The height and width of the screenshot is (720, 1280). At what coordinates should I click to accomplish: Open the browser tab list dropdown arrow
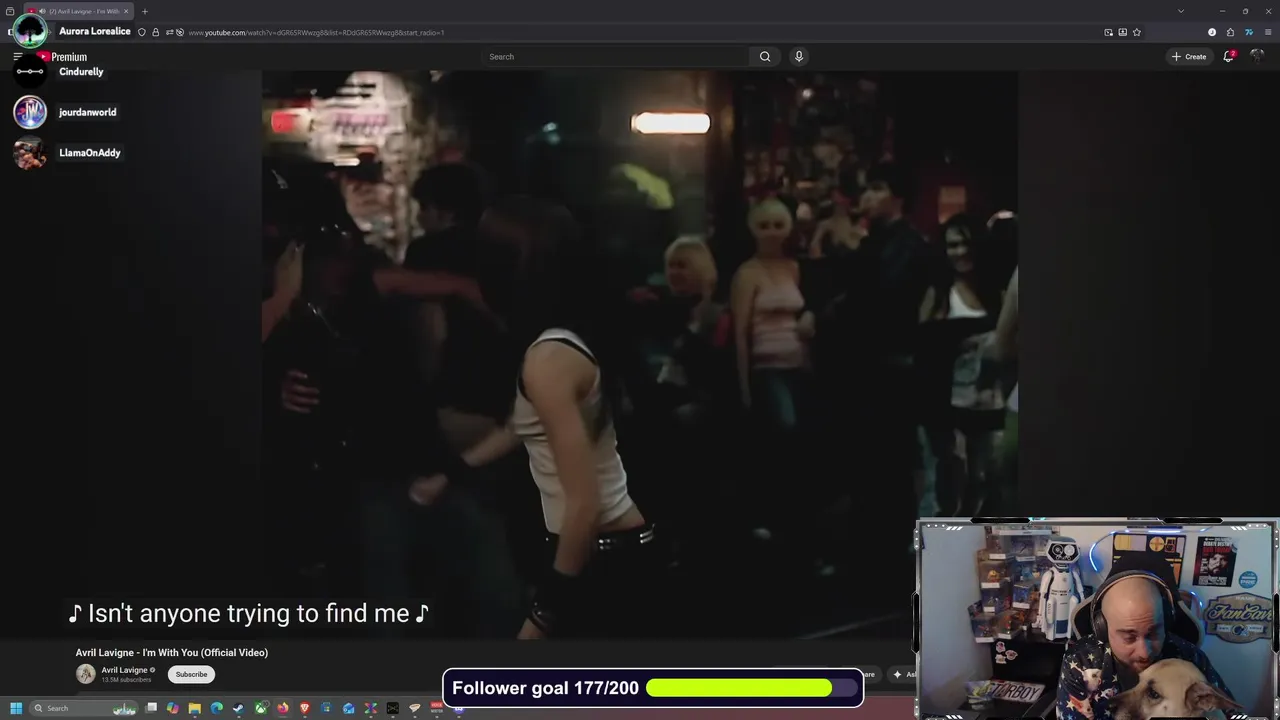point(1181,11)
